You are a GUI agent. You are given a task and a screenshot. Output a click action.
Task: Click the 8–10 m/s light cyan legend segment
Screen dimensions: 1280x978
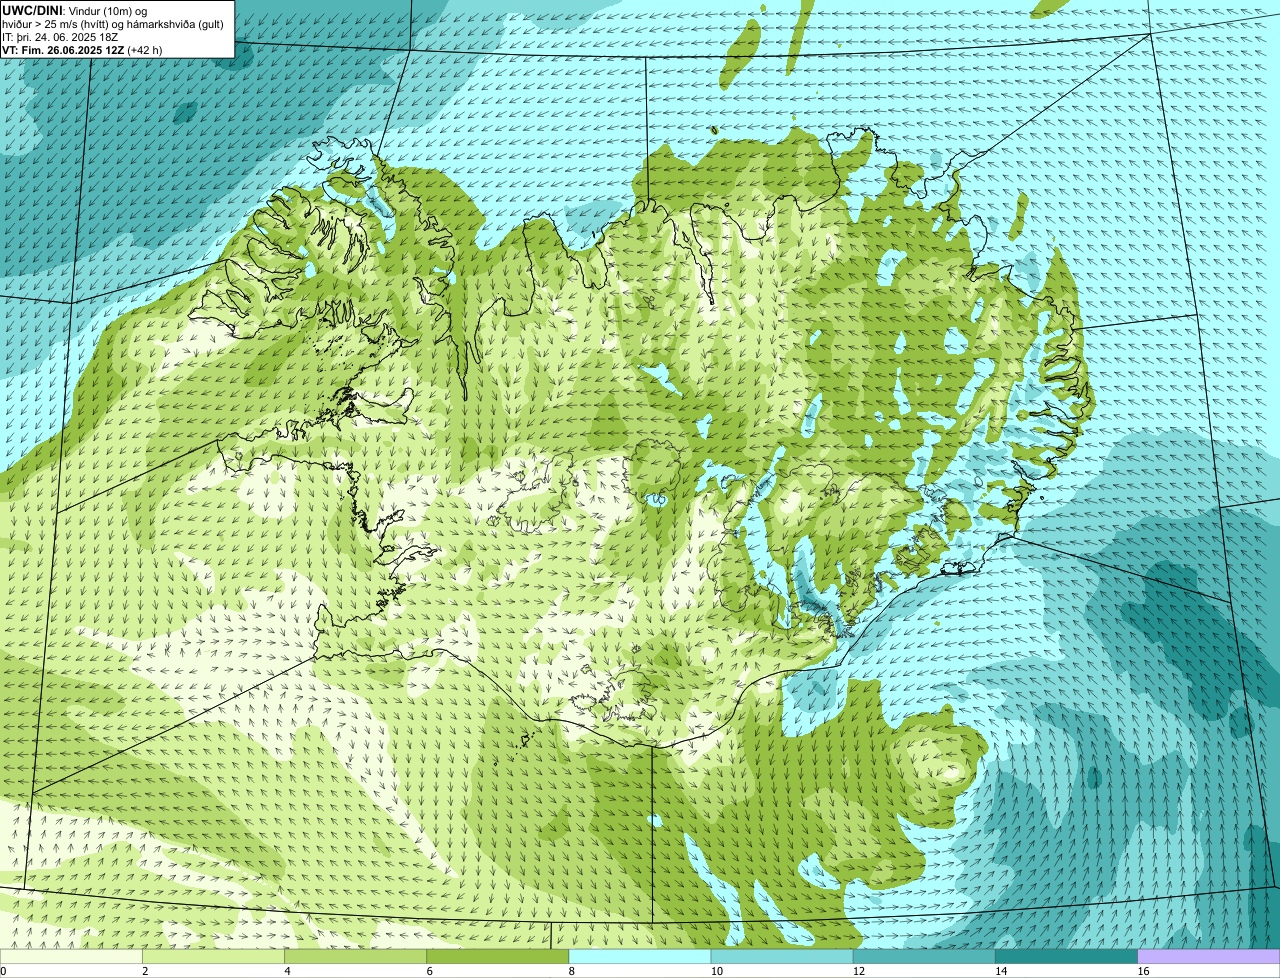tap(640, 956)
